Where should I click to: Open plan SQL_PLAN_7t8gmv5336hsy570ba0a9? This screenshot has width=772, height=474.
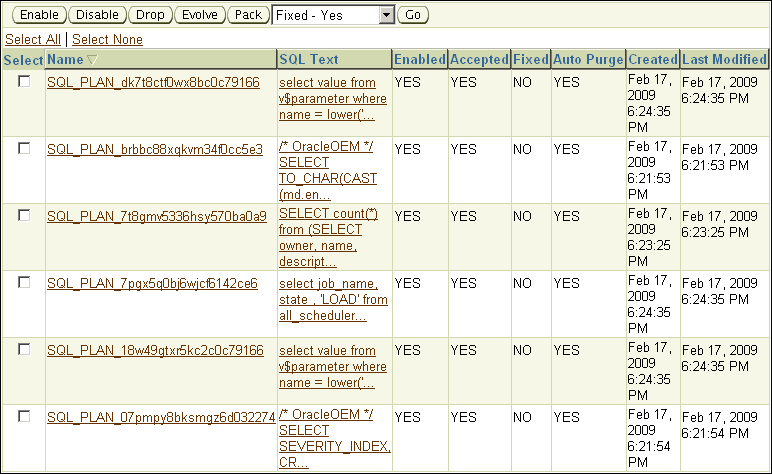157,216
